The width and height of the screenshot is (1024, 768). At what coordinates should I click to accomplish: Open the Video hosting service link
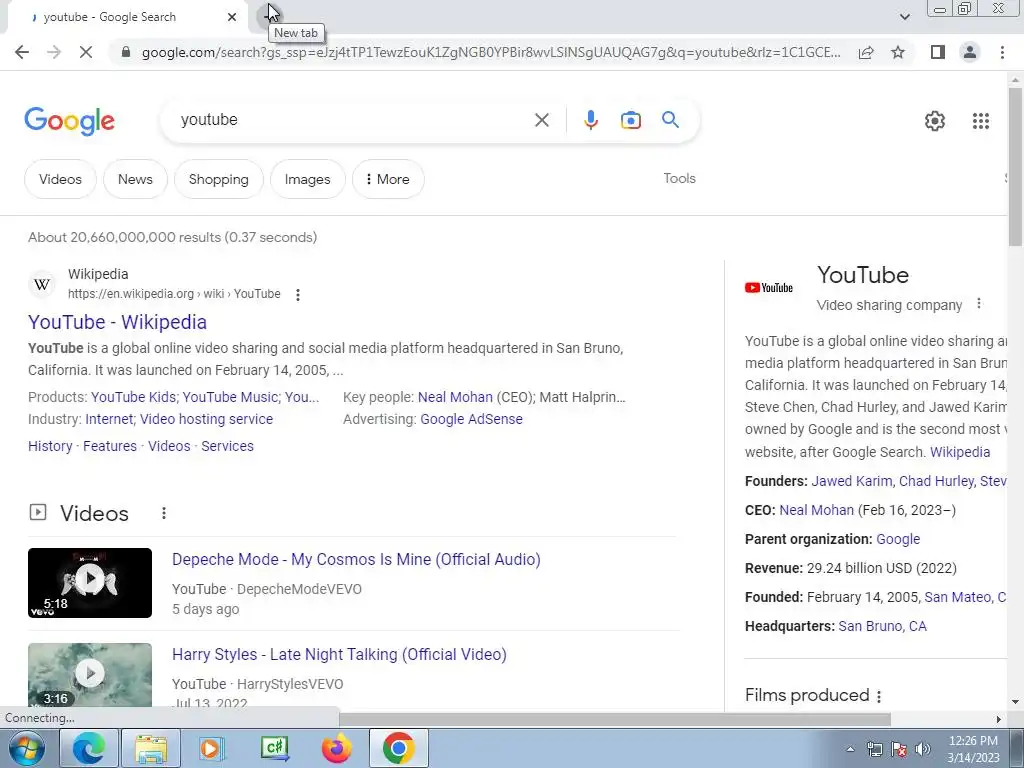(206, 419)
